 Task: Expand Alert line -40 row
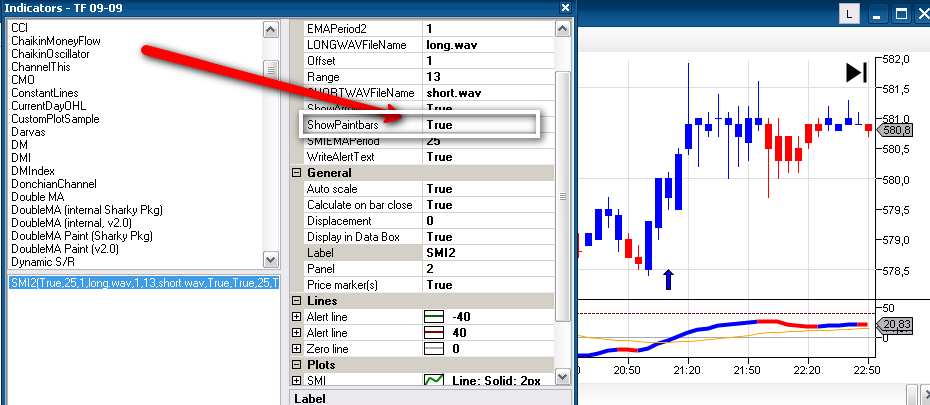point(296,317)
